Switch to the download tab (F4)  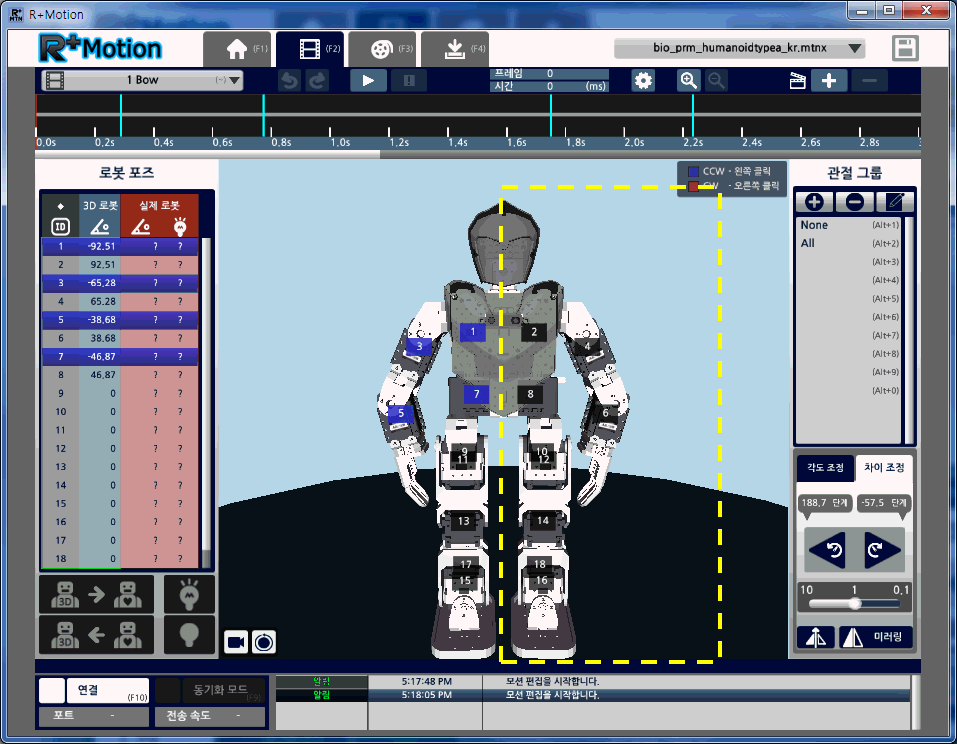click(454, 49)
